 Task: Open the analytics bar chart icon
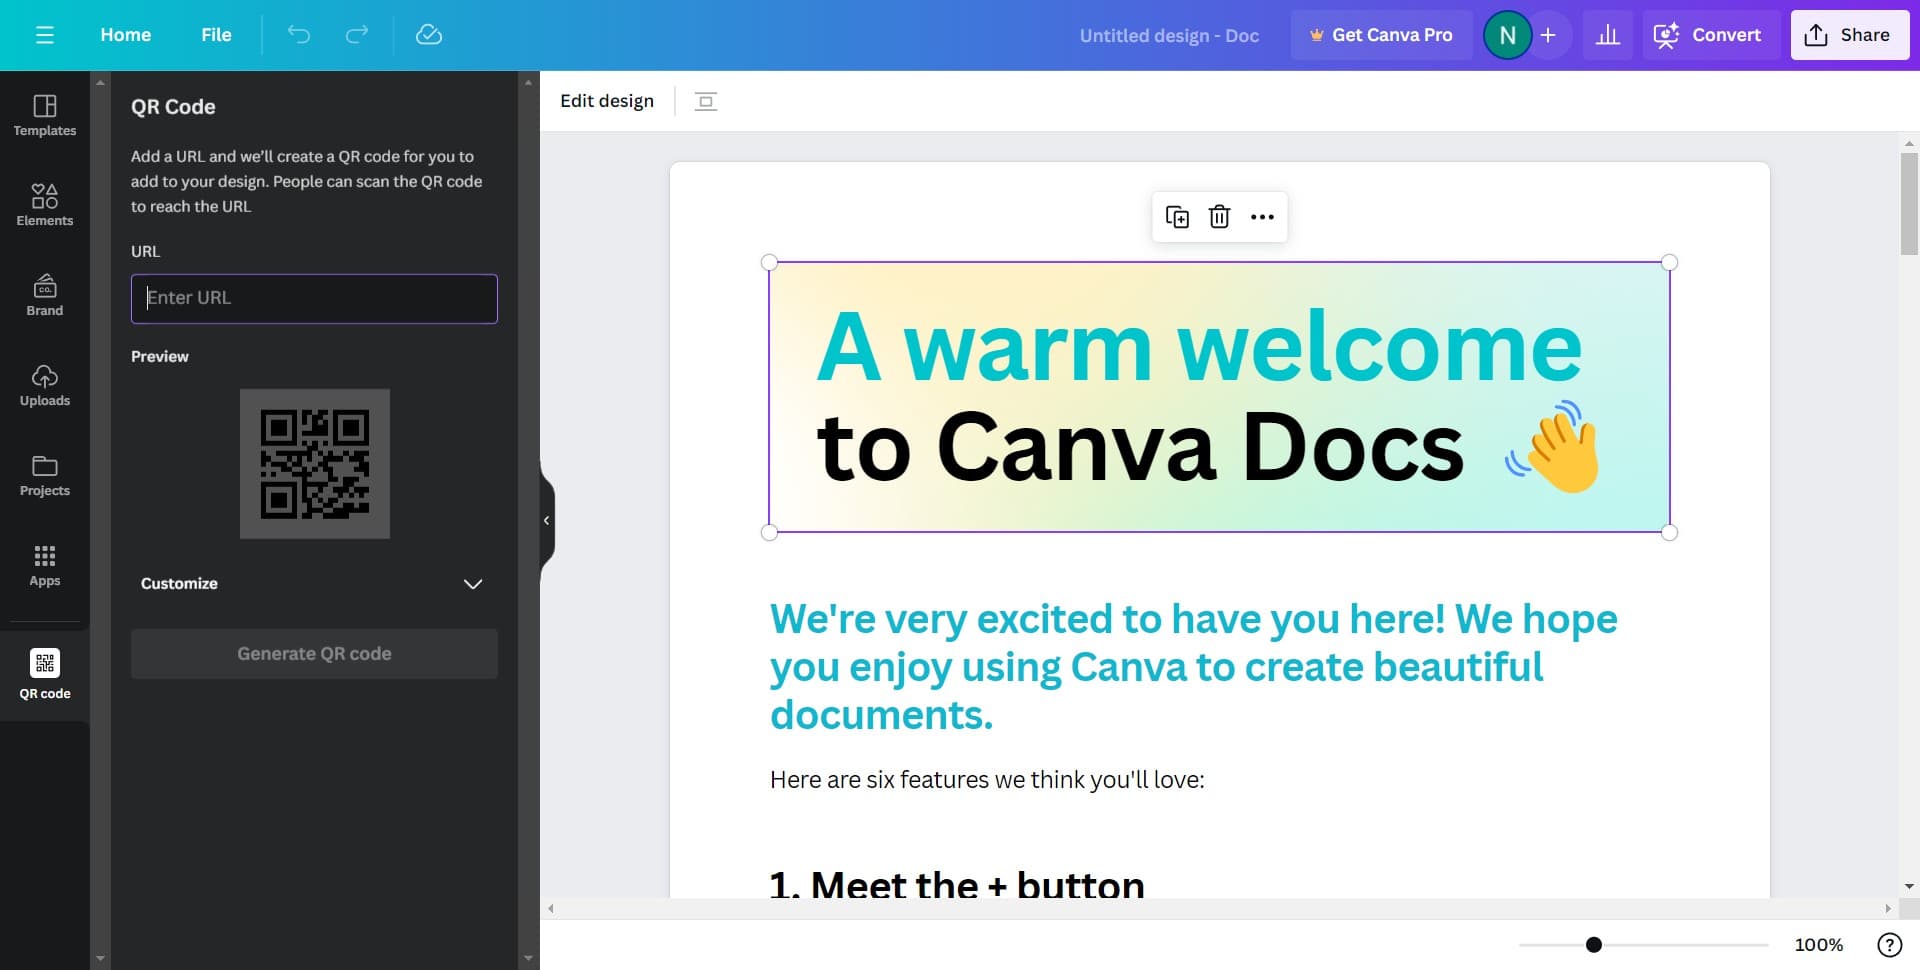pyautogui.click(x=1607, y=35)
